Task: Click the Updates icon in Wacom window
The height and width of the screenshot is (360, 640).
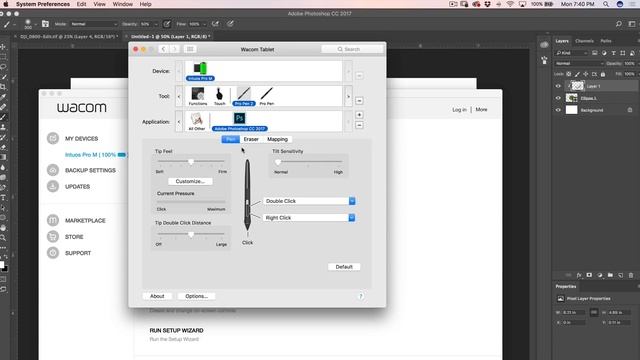Action: point(53,186)
